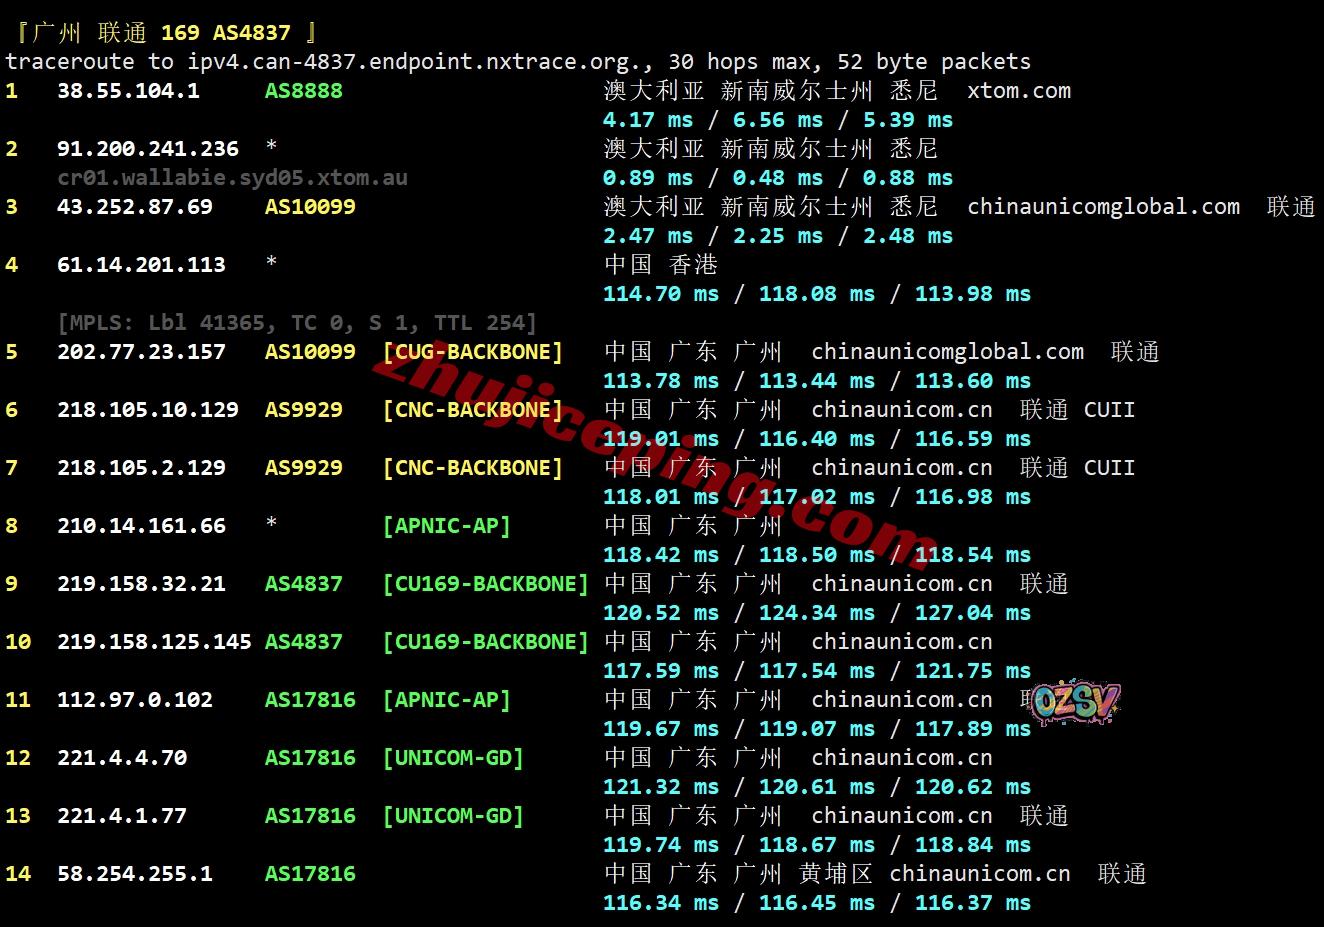Click the IP address 112.97.0.102
This screenshot has height=927, width=1324.
(x=135, y=700)
